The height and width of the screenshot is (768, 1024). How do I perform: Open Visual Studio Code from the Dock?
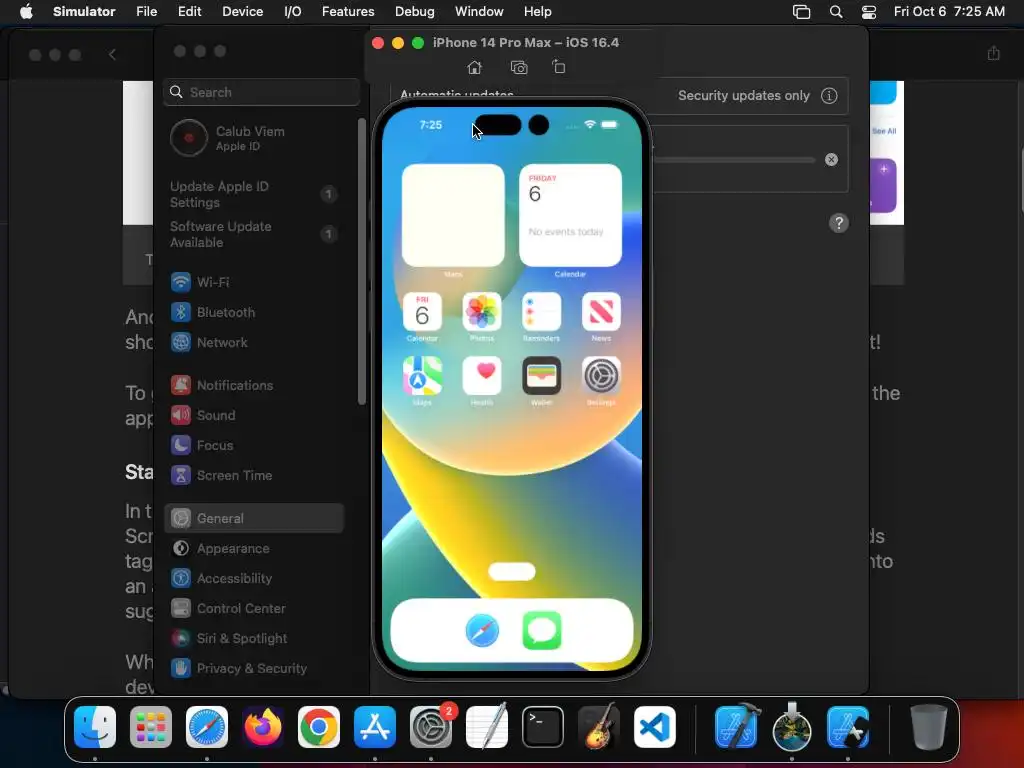click(654, 727)
